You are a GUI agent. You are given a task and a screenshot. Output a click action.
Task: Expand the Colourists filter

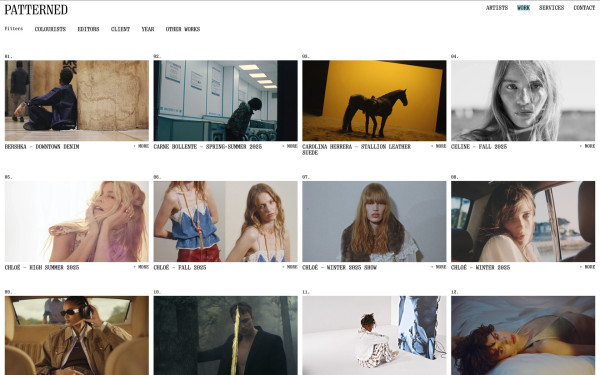coord(50,29)
